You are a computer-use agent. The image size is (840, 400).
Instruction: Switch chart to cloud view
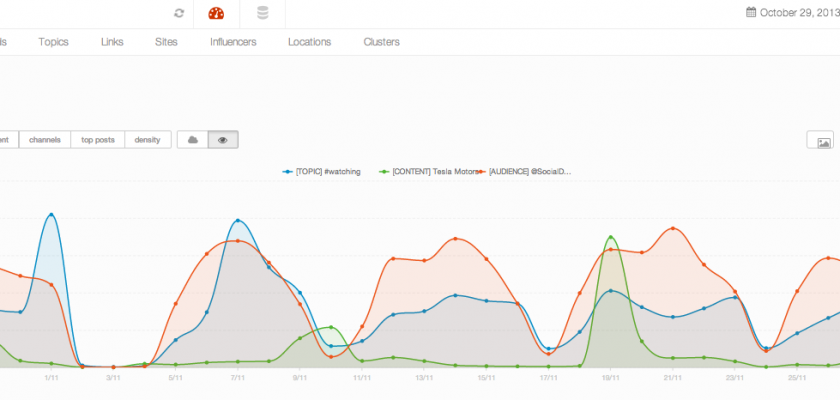193,140
